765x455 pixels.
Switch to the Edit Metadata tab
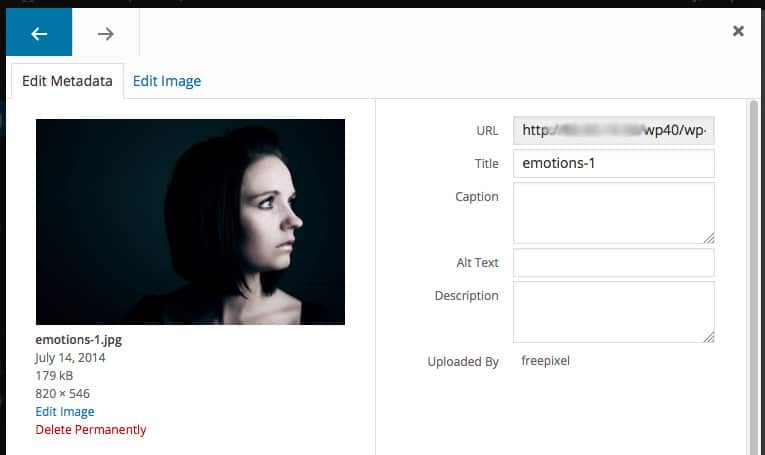pyautogui.click(x=67, y=81)
